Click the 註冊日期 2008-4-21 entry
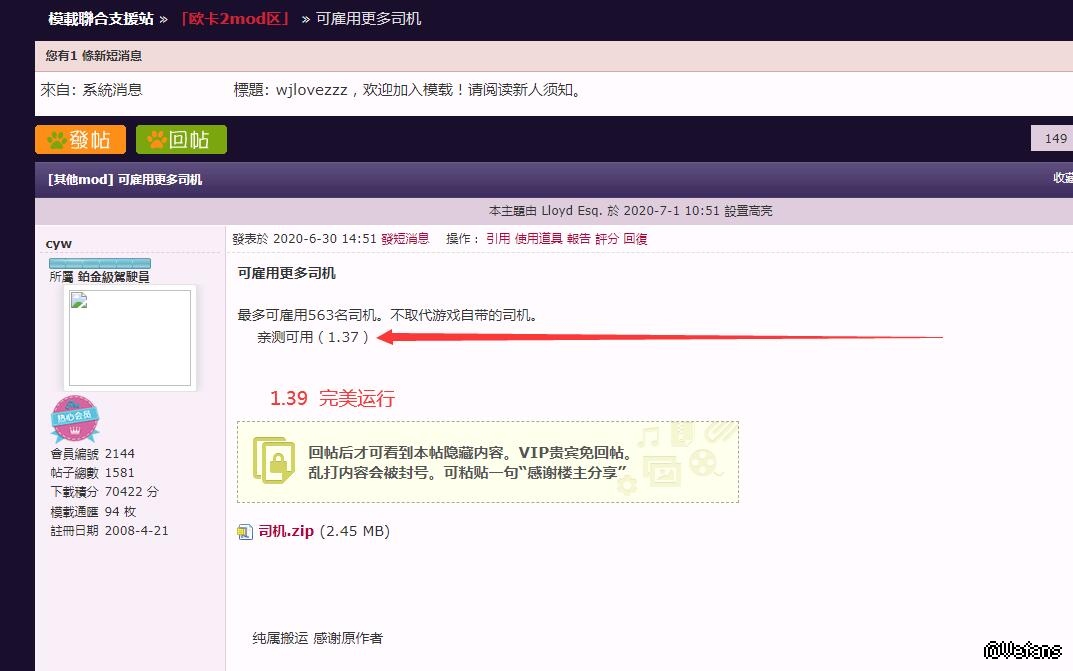The width and height of the screenshot is (1073, 671). (109, 530)
